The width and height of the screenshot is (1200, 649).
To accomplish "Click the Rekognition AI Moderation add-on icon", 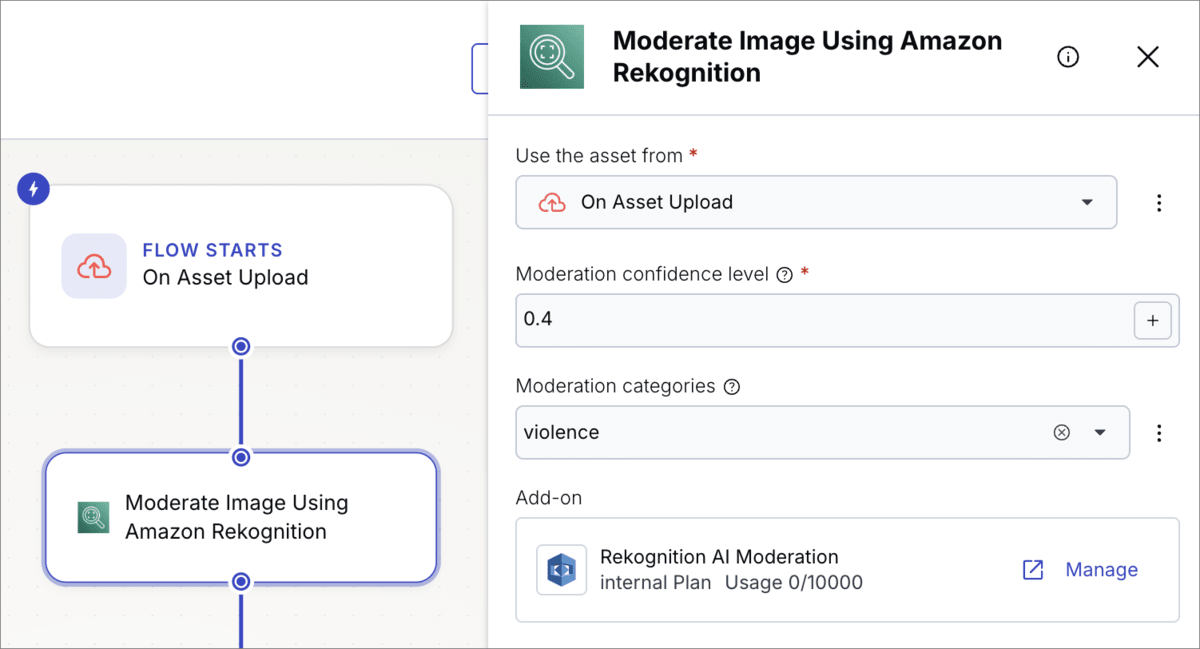I will pyautogui.click(x=561, y=570).
